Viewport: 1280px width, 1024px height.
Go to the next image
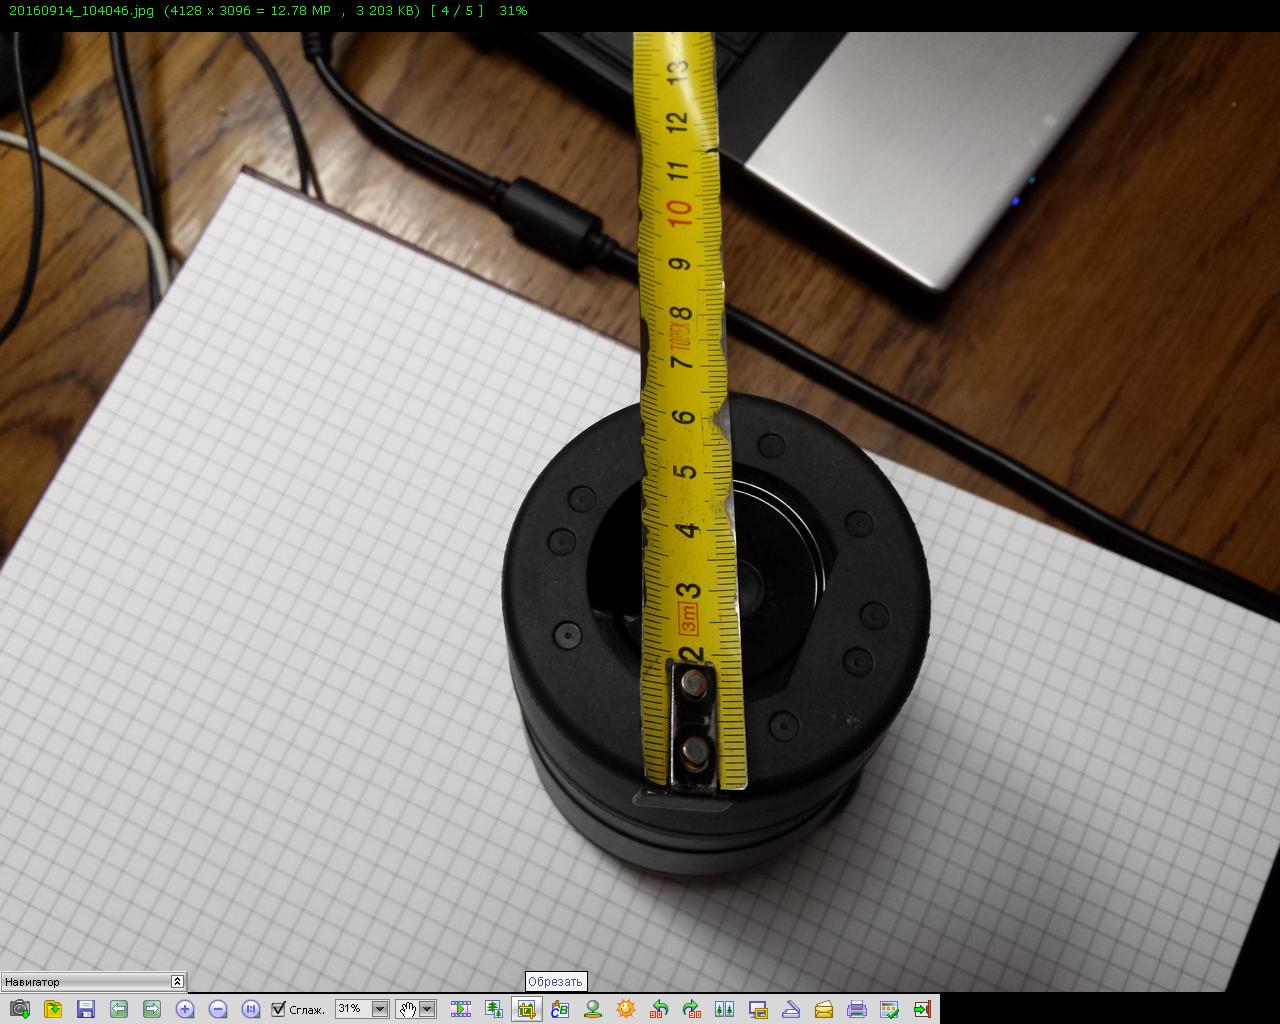(x=152, y=1009)
